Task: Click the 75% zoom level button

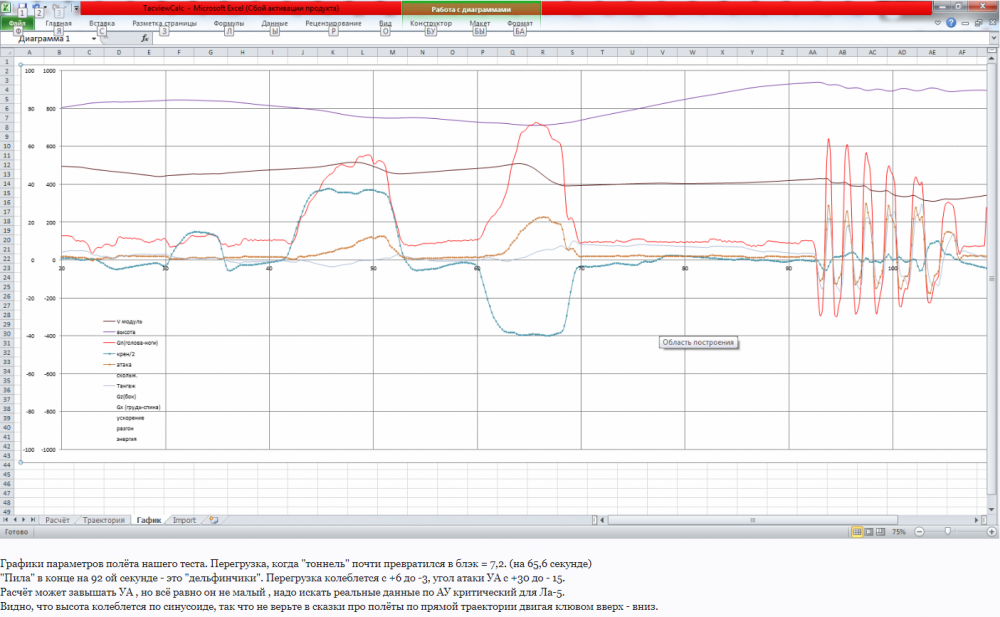Action: coord(899,532)
